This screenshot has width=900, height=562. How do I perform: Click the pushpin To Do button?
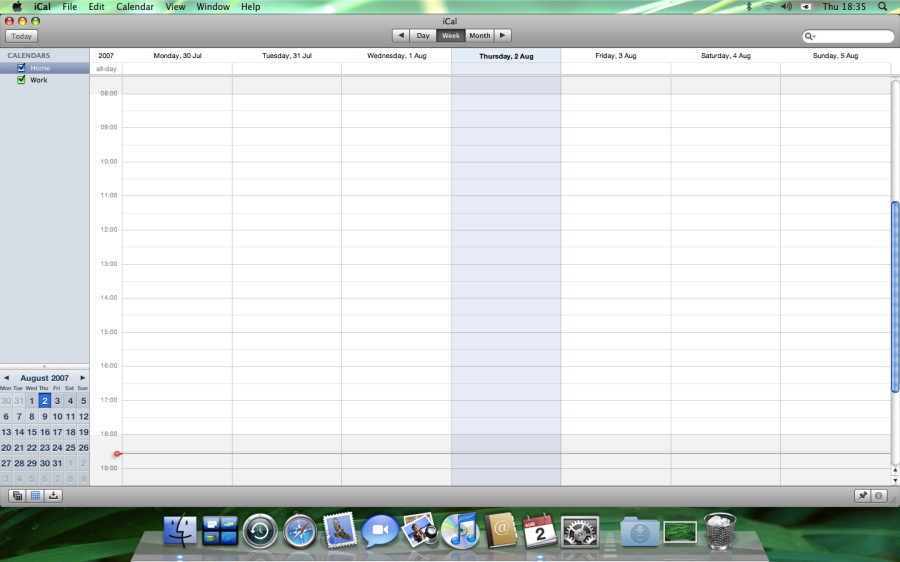(862, 495)
